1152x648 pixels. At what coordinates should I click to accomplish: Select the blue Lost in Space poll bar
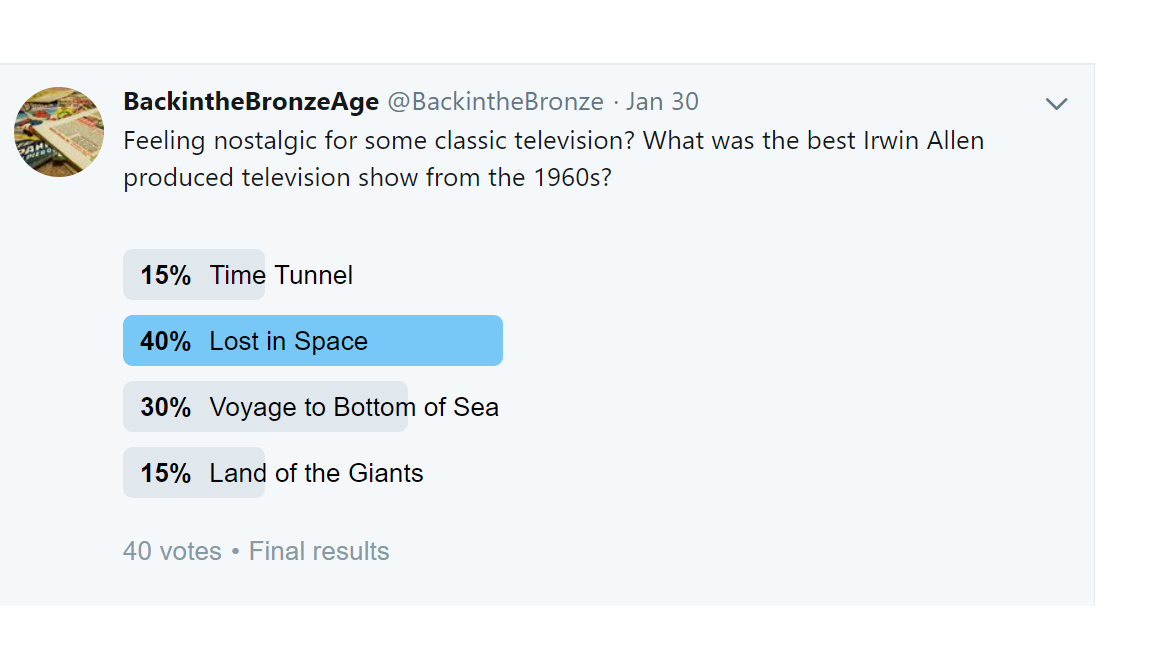pyautogui.click(x=313, y=340)
